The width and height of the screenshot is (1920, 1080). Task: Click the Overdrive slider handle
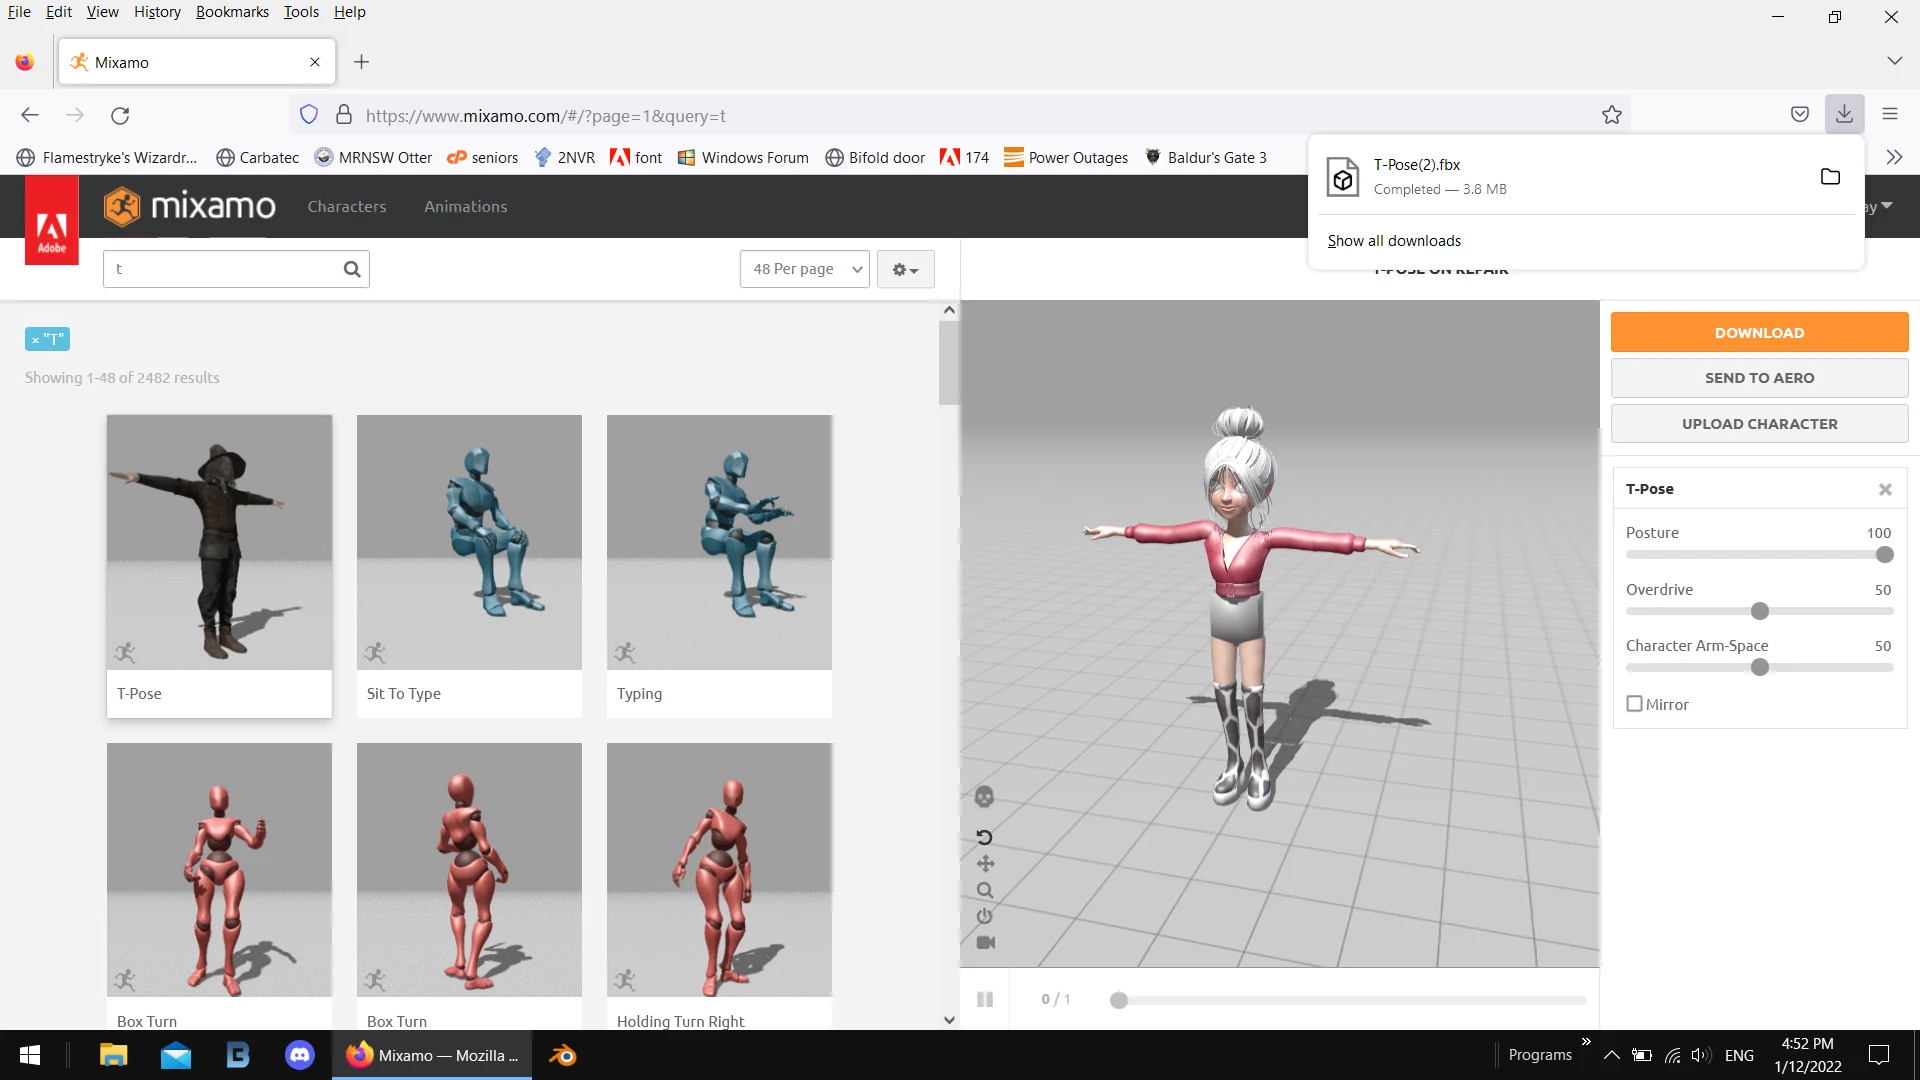1760,611
